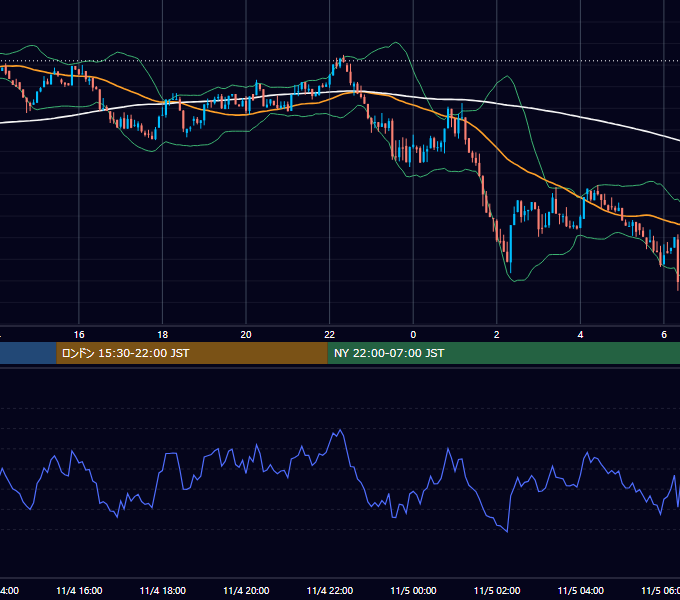Image resolution: width=680 pixels, height=600 pixels.
Task: Click the 11/4 20:00 timestamp on oscillator axis
Action: click(x=246, y=591)
